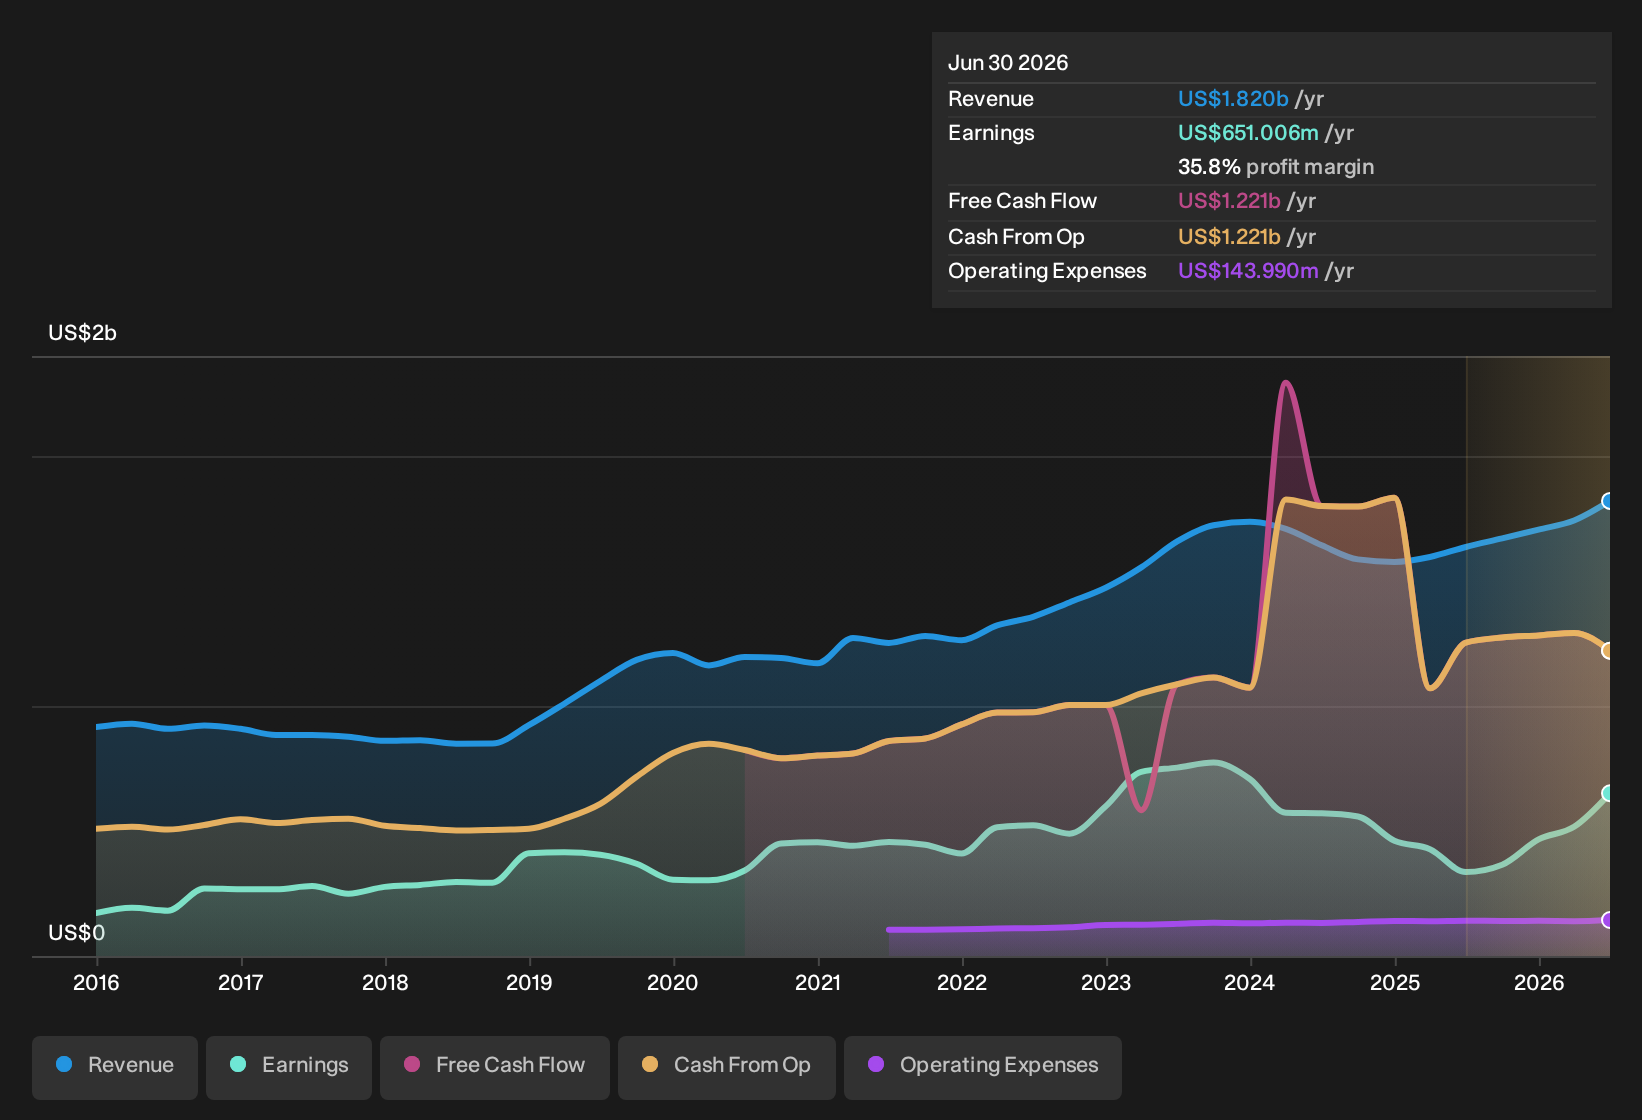
Task: Click the 2022 x-axis label
Action: click(962, 983)
